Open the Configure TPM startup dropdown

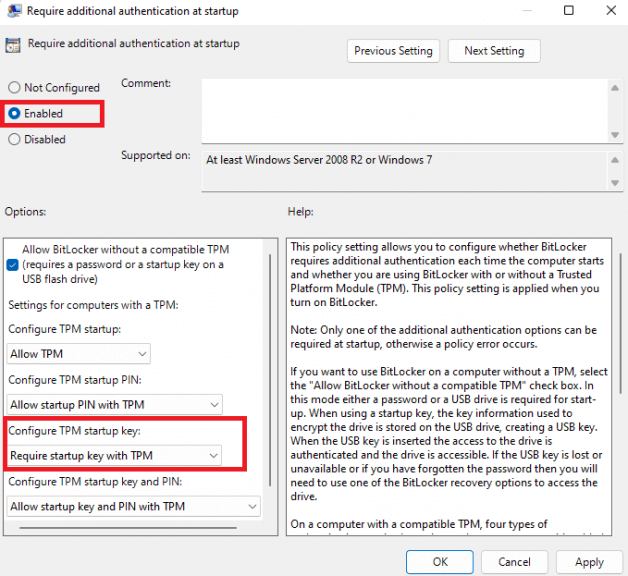click(x=78, y=354)
